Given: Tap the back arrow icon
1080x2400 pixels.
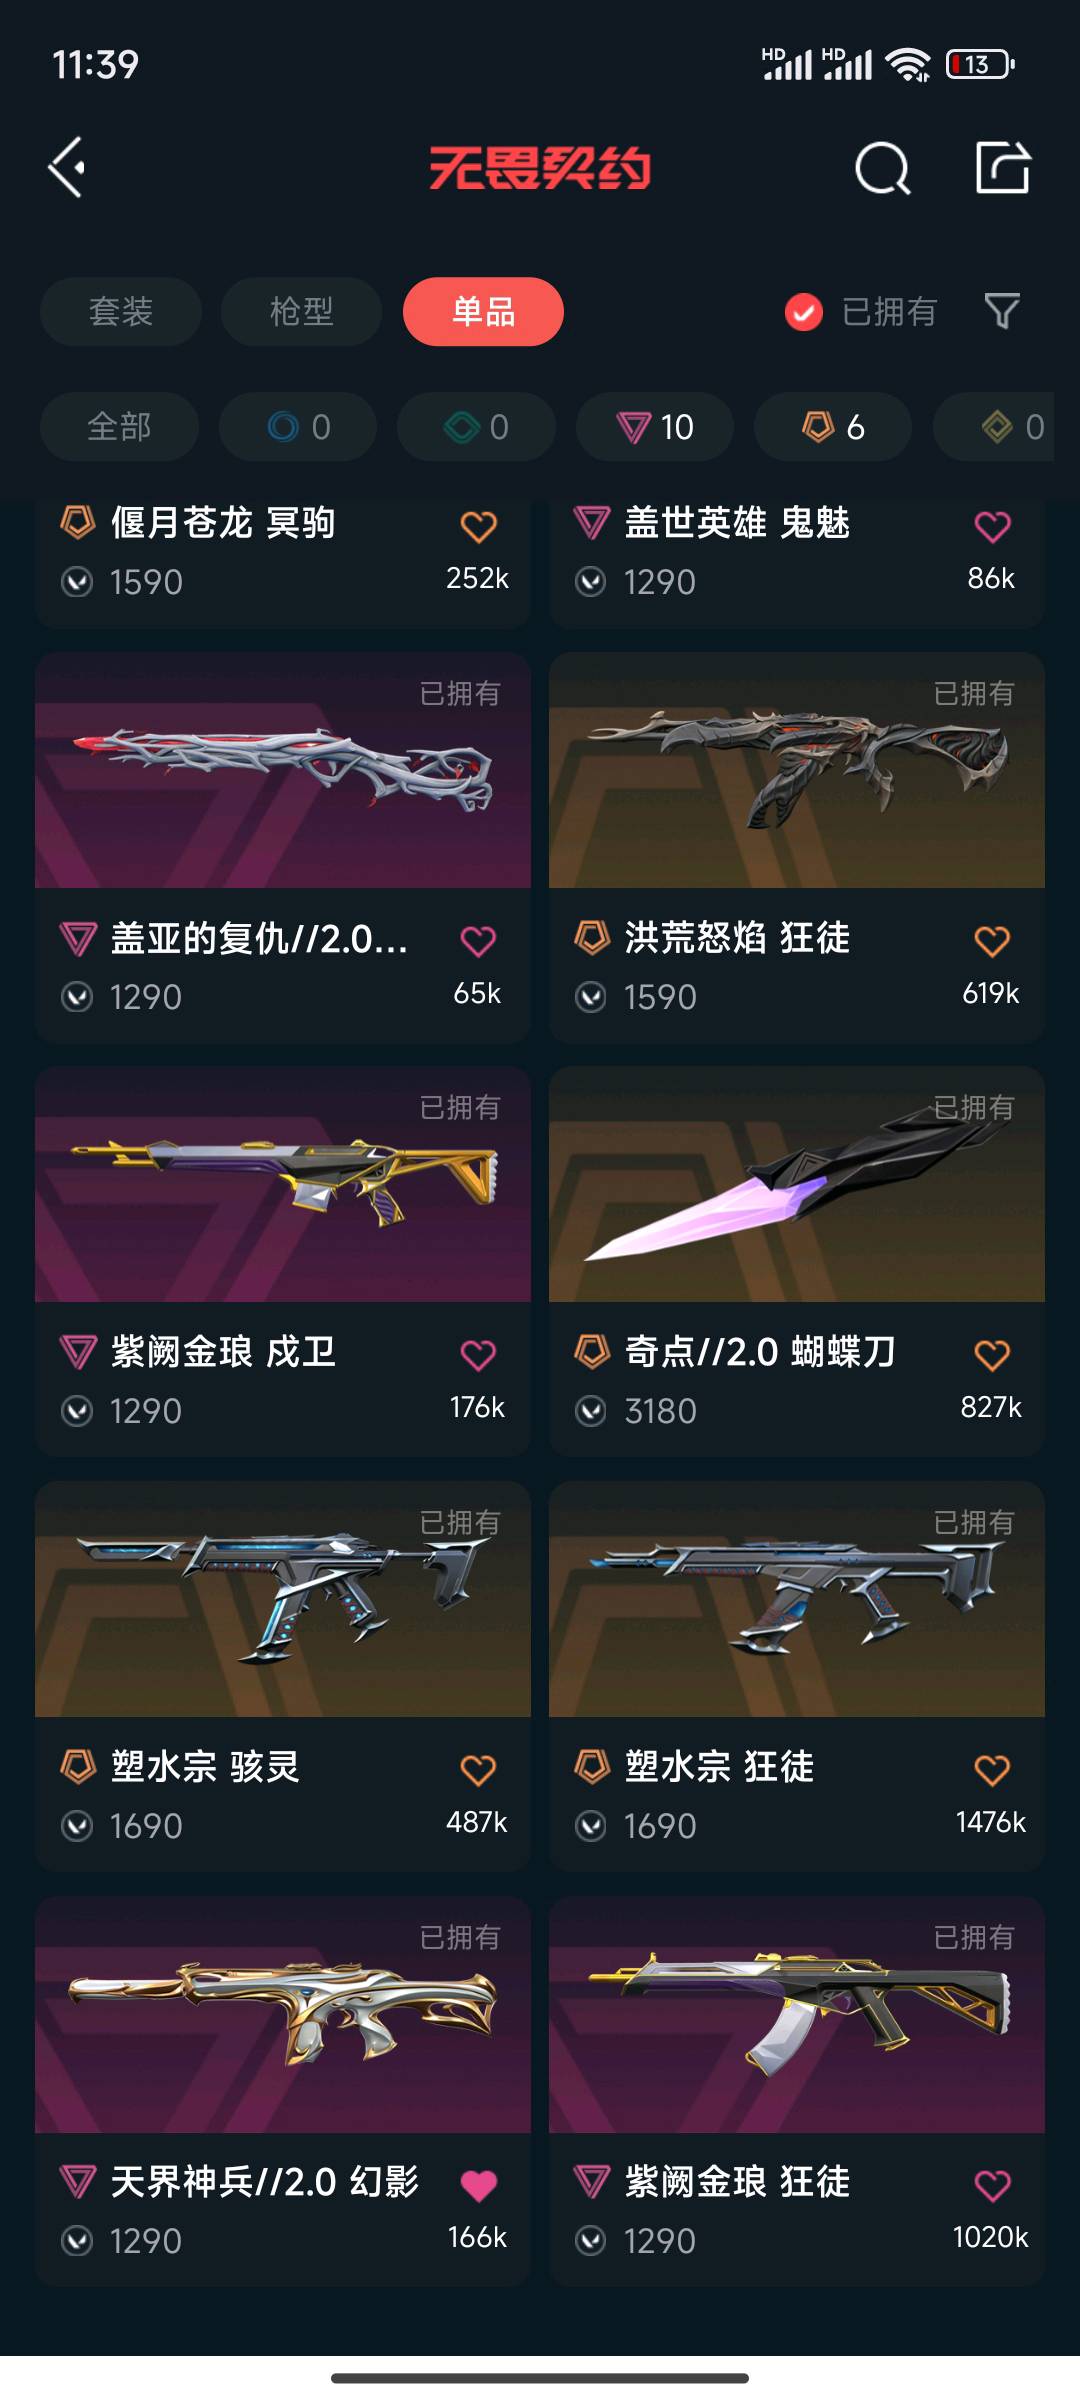Looking at the screenshot, I should click(67, 167).
